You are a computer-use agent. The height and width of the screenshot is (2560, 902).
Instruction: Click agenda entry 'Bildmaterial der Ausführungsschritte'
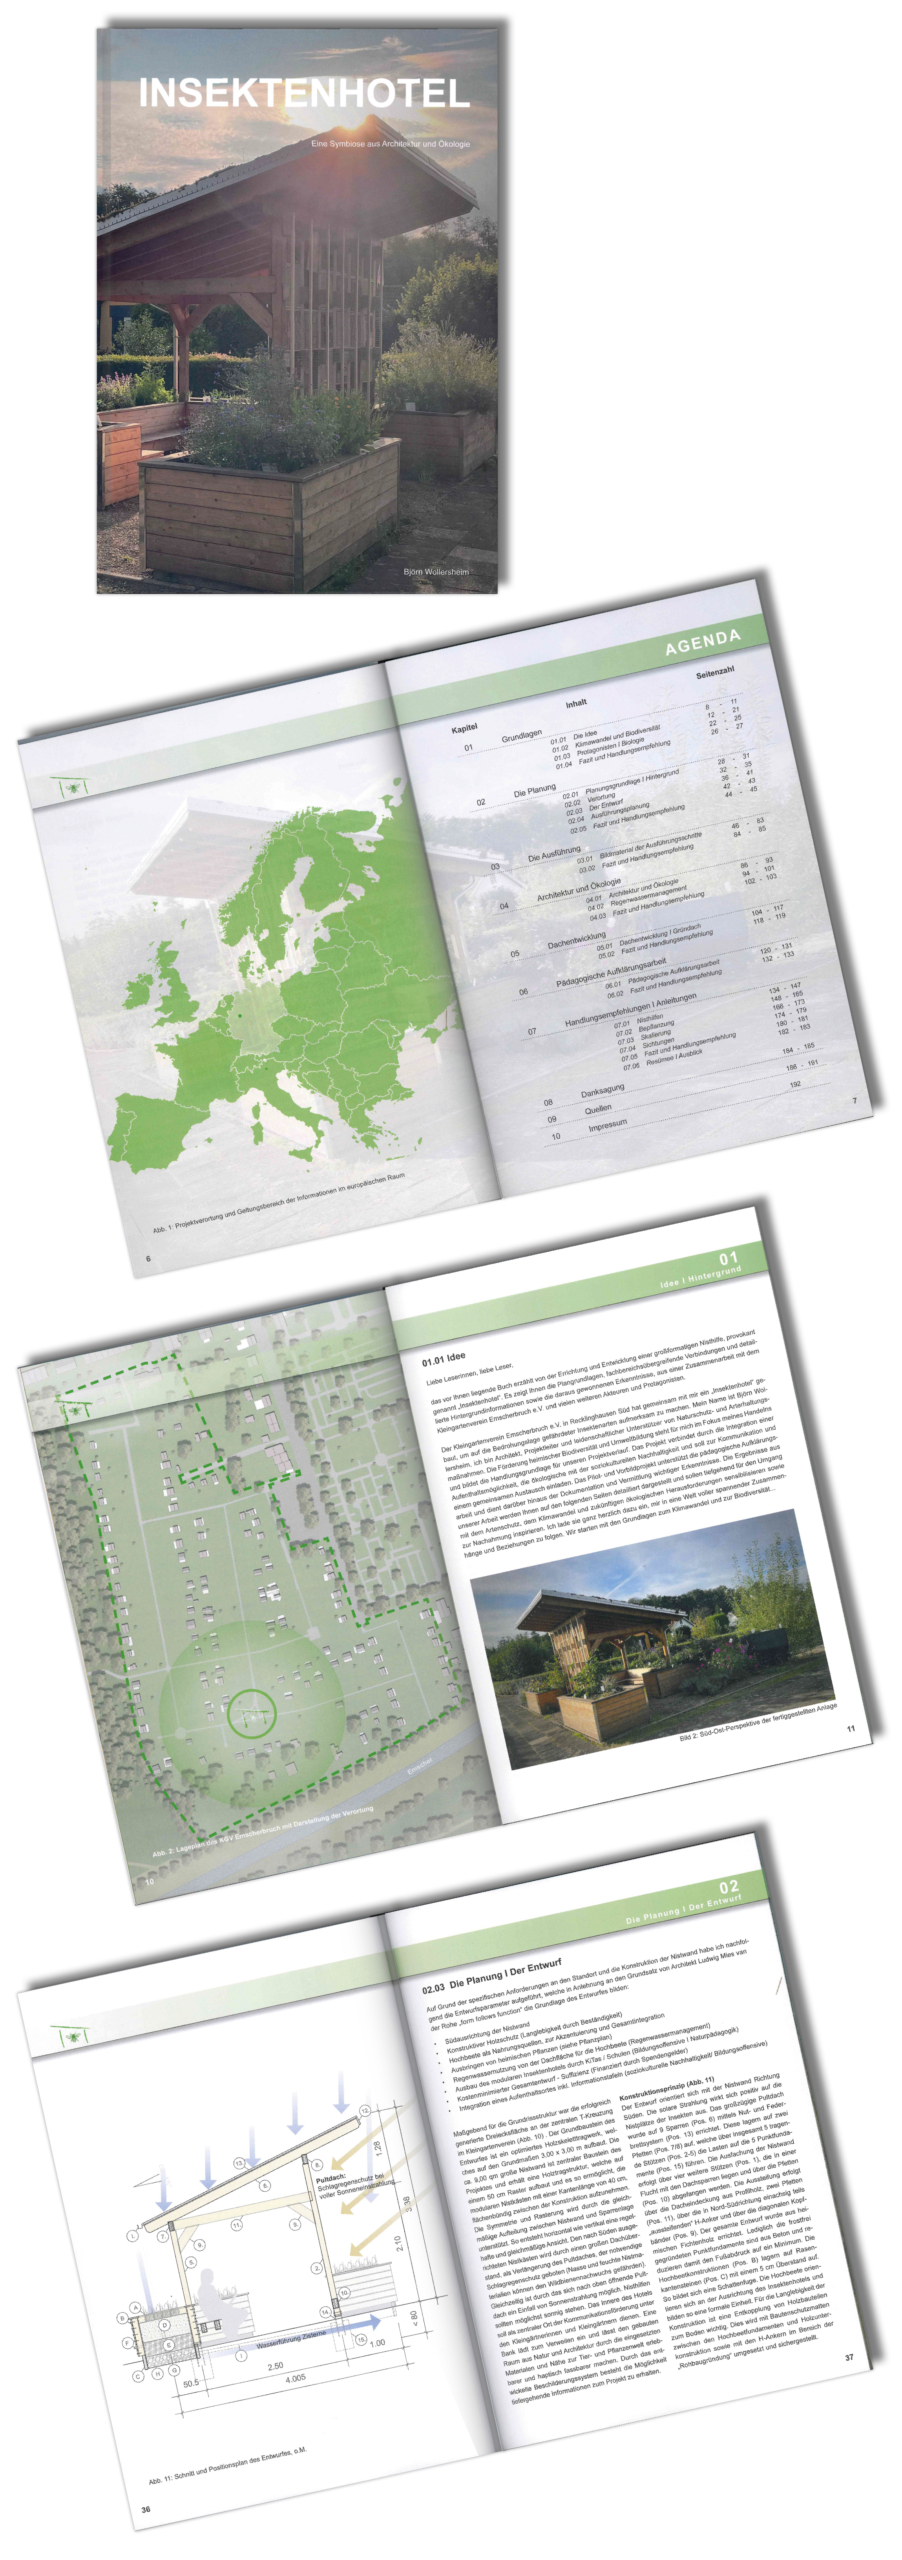pyautogui.click(x=650, y=845)
